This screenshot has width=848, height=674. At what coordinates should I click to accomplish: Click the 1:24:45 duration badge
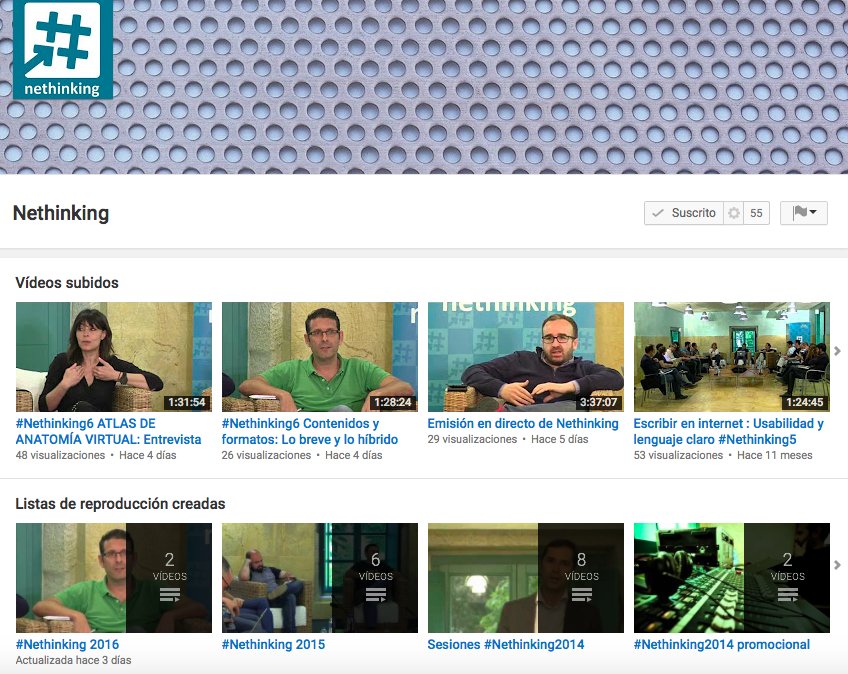pos(805,402)
